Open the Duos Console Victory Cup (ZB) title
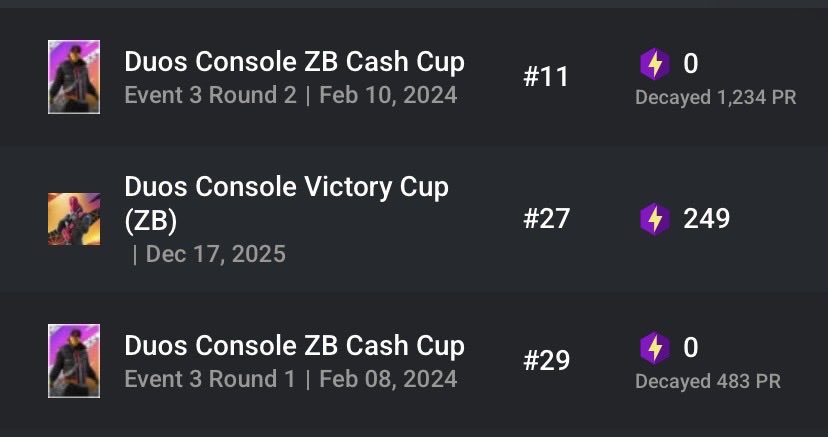The height and width of the screenshot is (437, 828). [x=287, y=204]
